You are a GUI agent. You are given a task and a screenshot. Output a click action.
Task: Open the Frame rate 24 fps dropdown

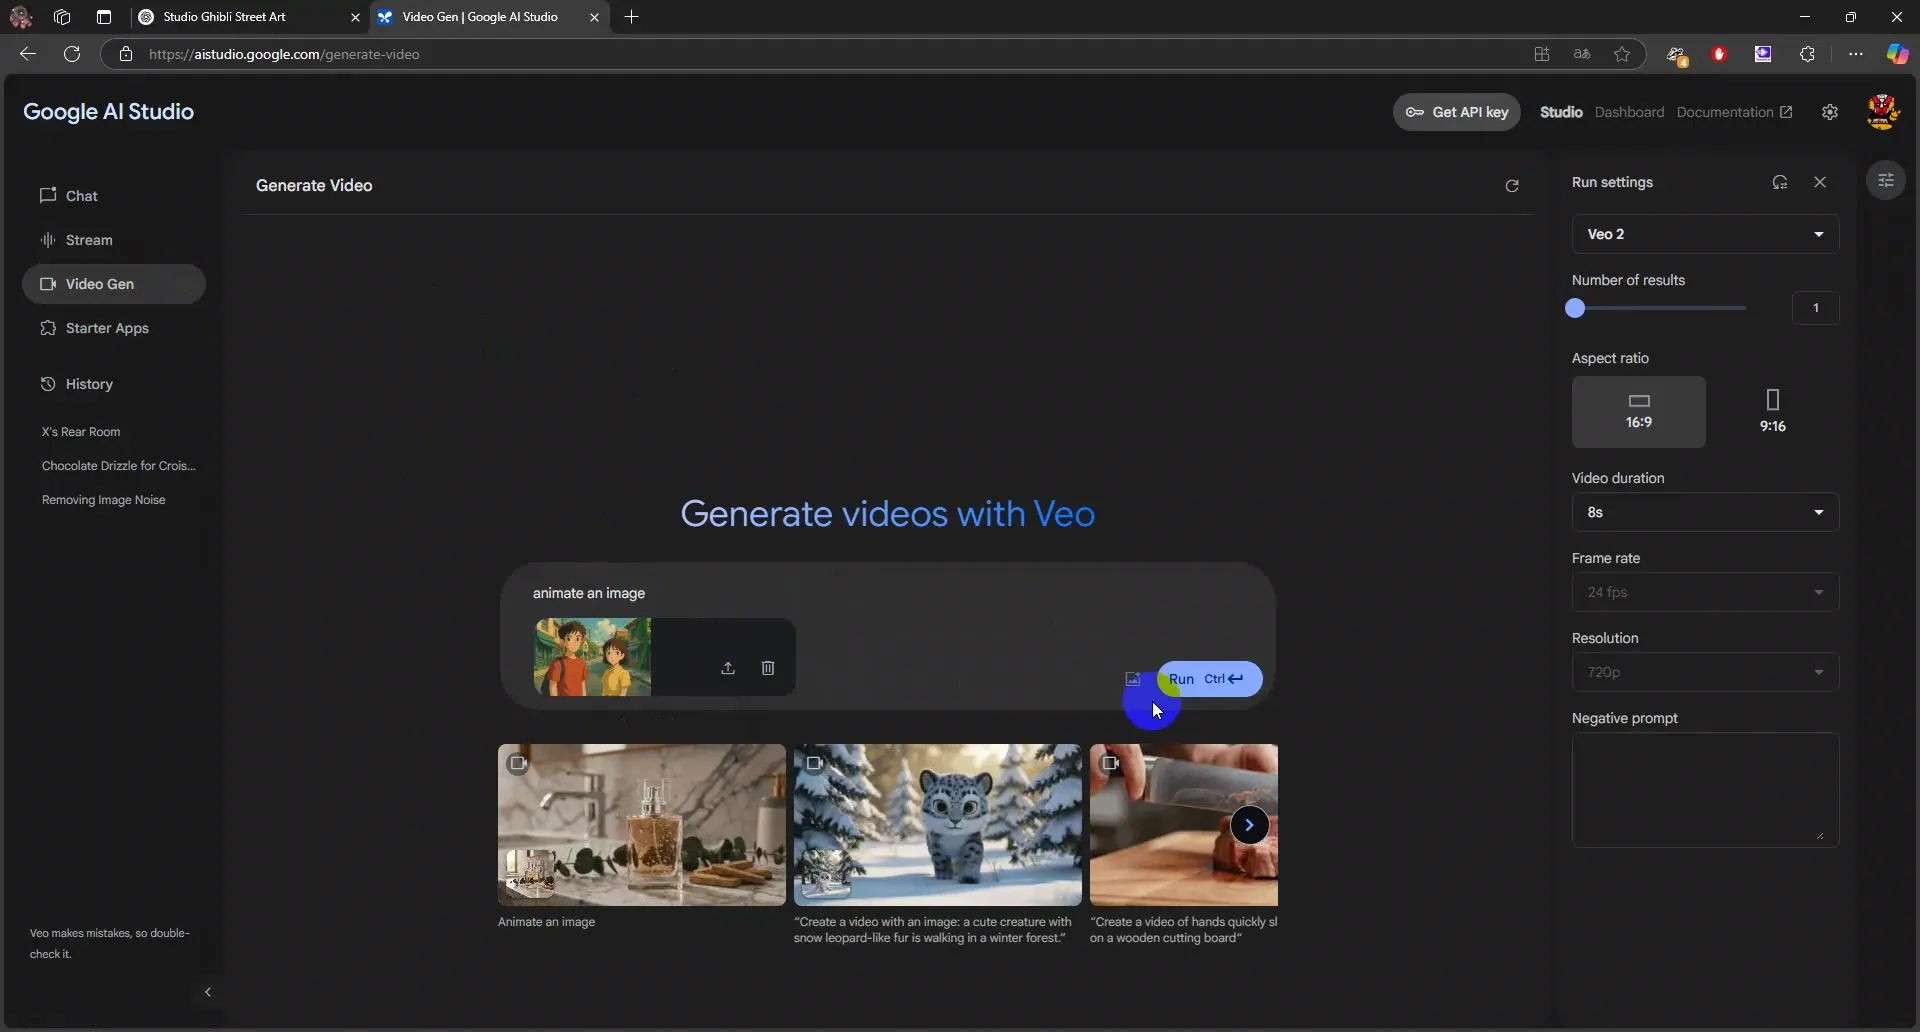coord(1705,592)
